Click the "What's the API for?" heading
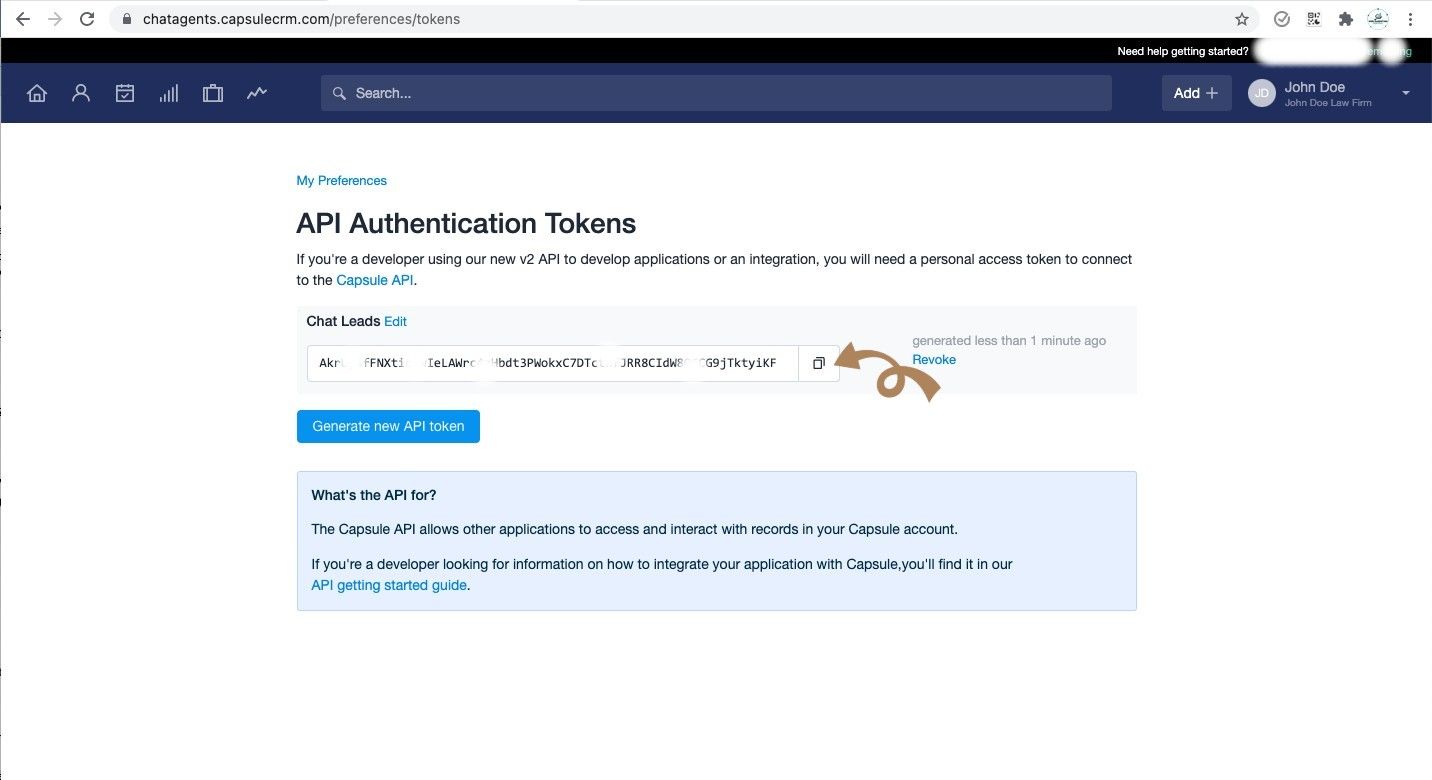This screenshot has width=1432, height=780. click(374, 495)
